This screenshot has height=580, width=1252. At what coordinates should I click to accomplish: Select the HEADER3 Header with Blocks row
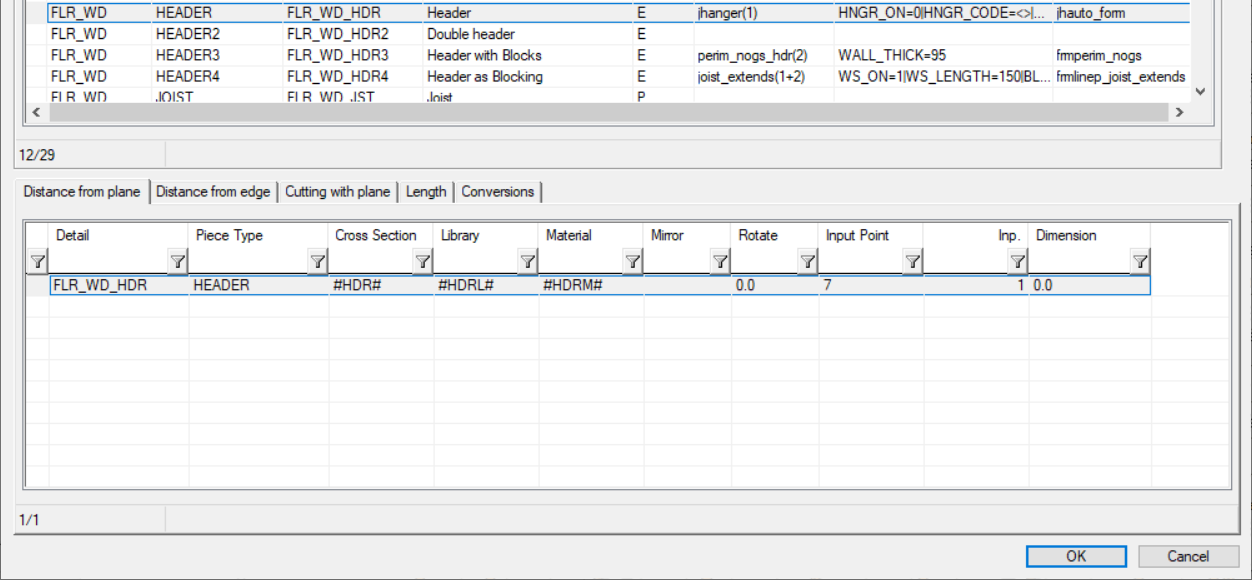coord(484,55)
